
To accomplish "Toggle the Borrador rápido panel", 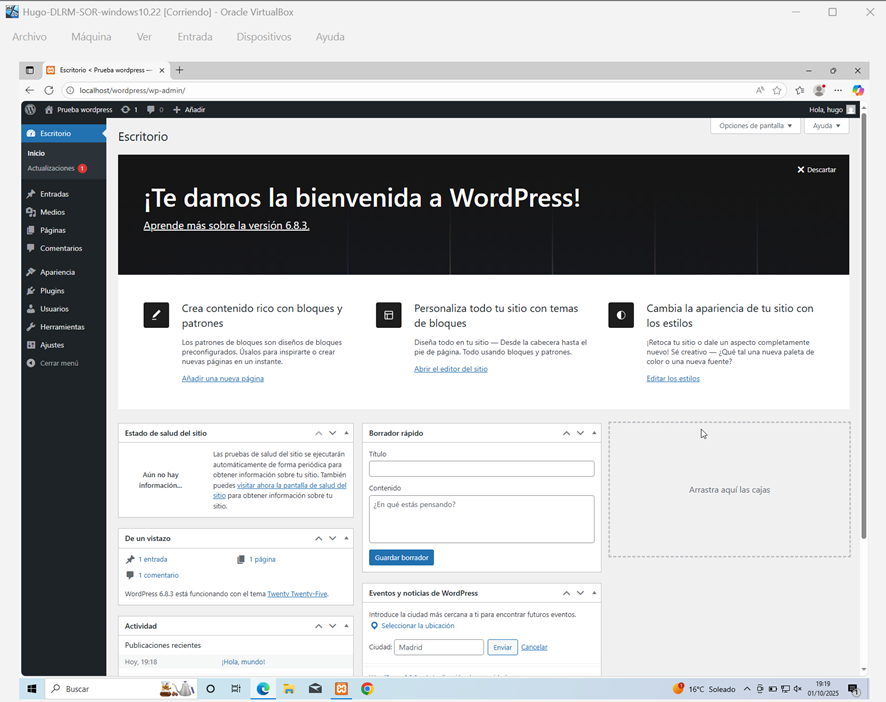I will tap(594, 433).
